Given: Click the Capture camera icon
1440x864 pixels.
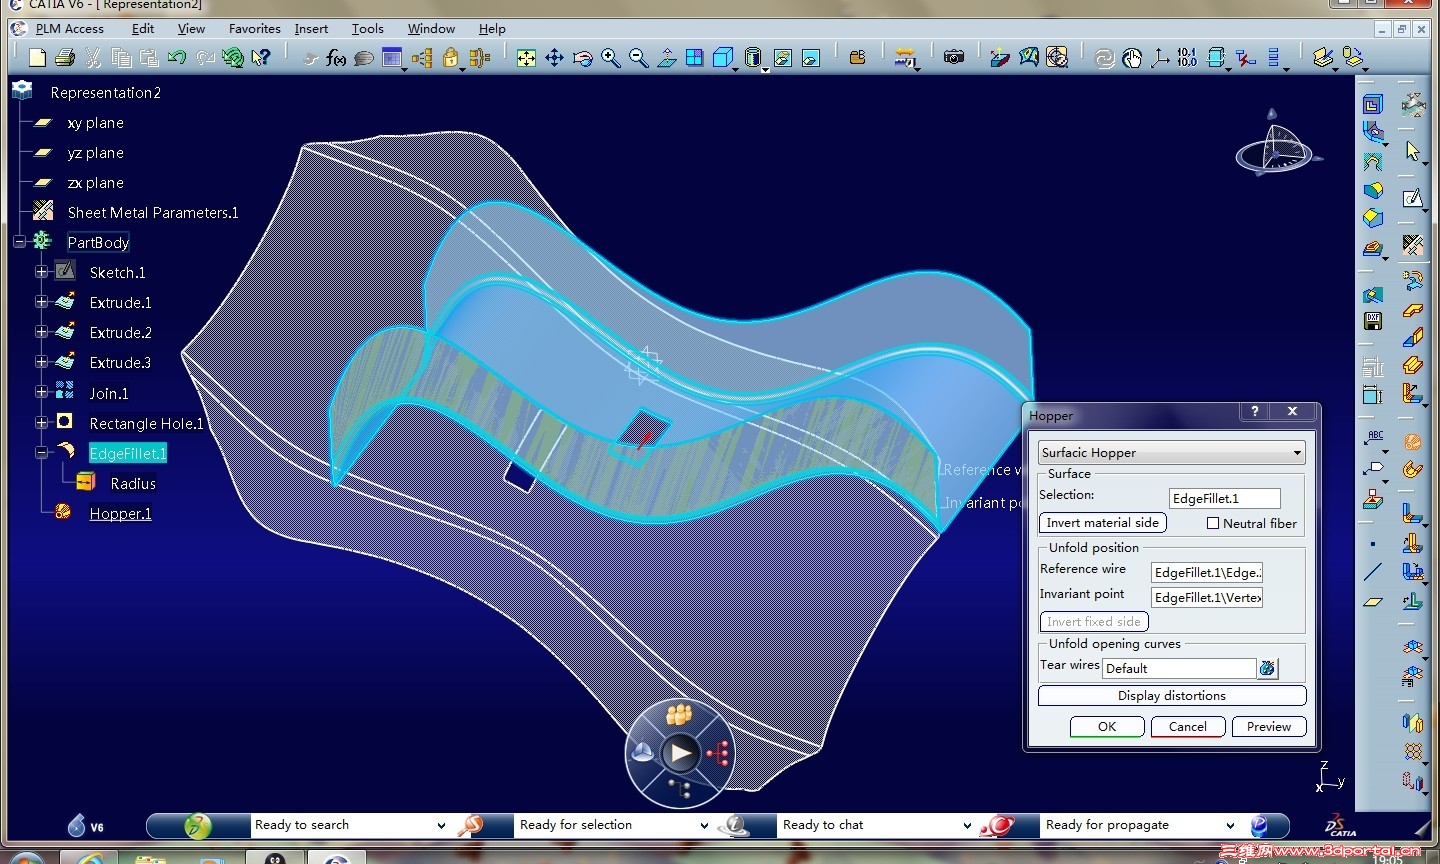Looking at the screenshot, I should [954, 58].
